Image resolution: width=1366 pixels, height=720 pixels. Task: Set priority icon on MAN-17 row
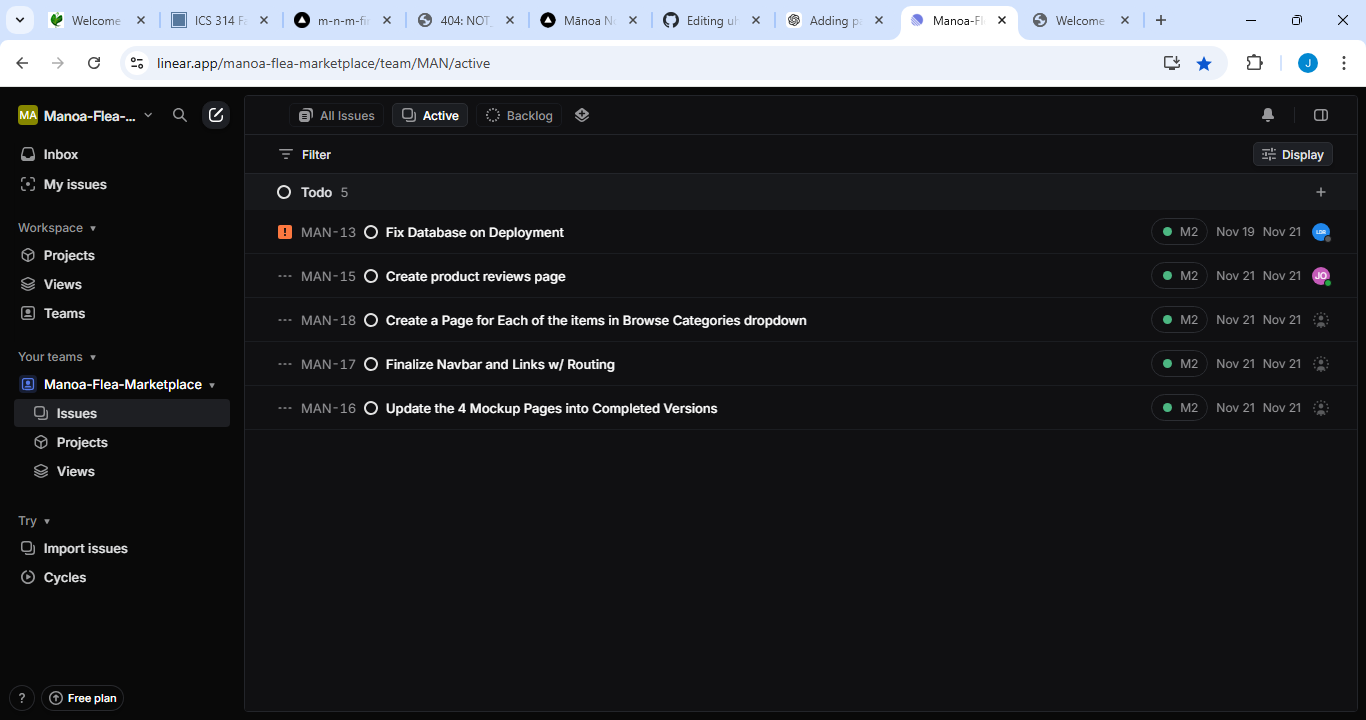pyautogui.click(x=285, y=364)
